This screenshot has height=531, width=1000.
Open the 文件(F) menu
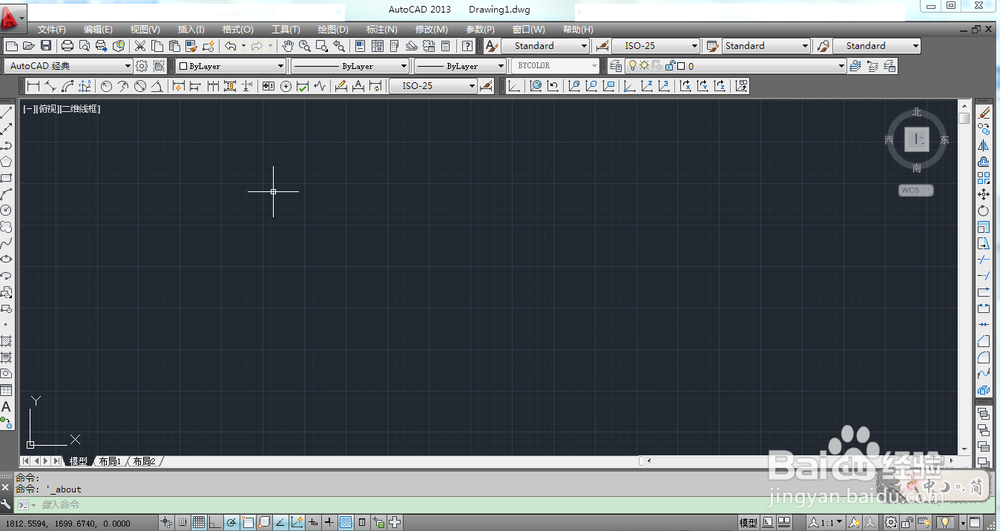pos(52,29)
